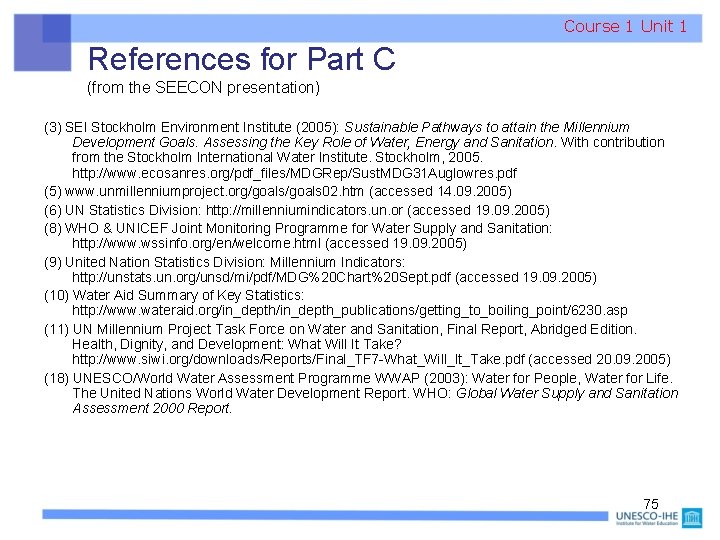Open the ecosanres.org SustMDG31Auglowres.pdf link
The image size is (720, 540).
tap(294, 173)
